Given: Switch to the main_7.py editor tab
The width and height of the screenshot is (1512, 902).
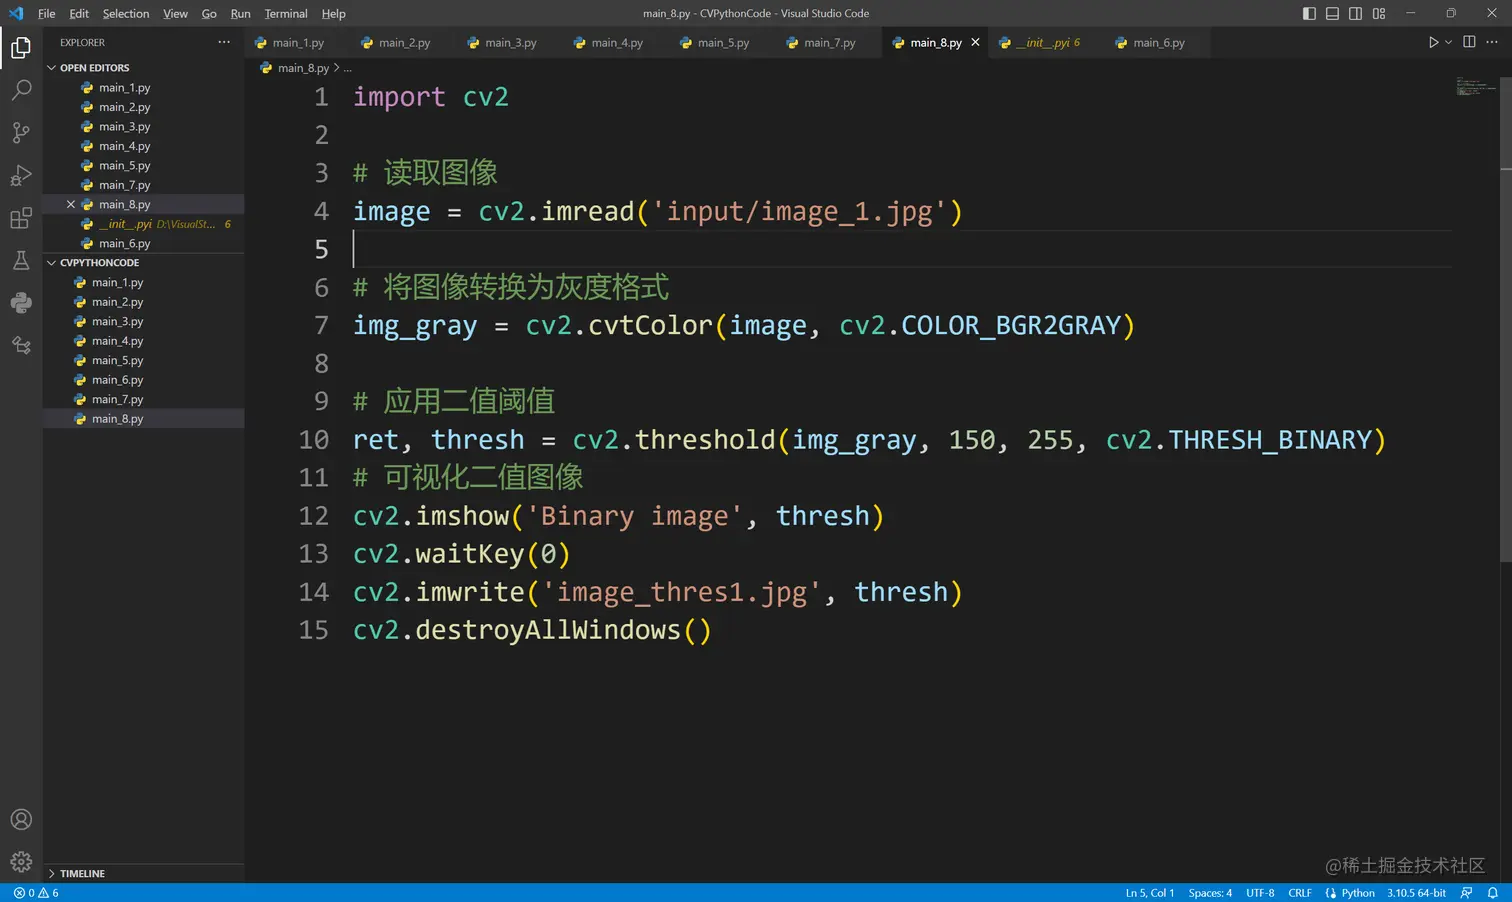Looking at the screenshot, I should pyautogui.click(x=829, y=43).
